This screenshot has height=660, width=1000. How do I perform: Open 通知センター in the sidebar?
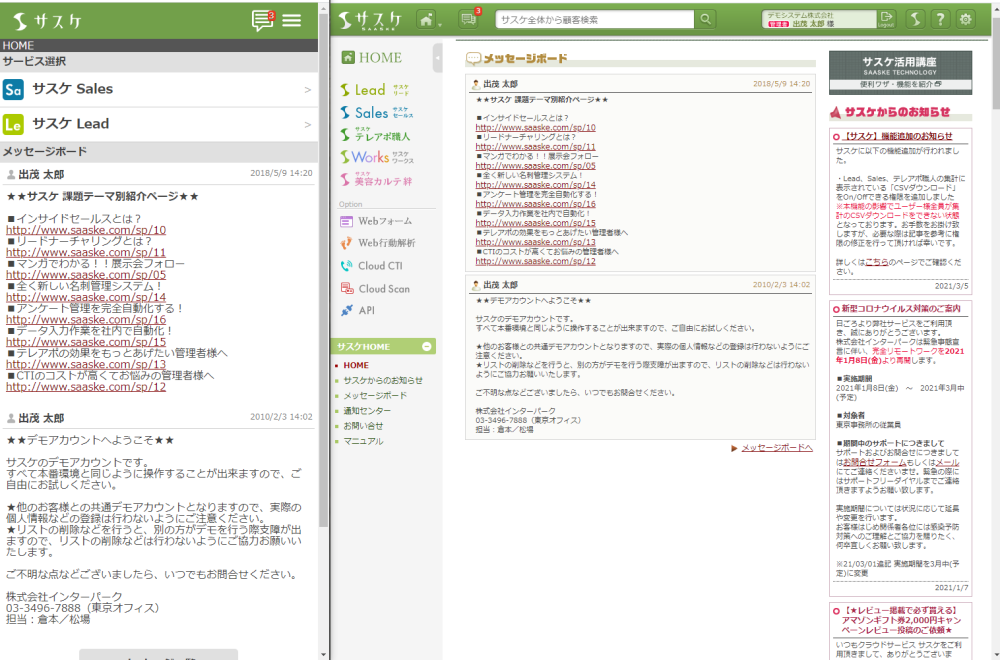(x=367, y=411)
